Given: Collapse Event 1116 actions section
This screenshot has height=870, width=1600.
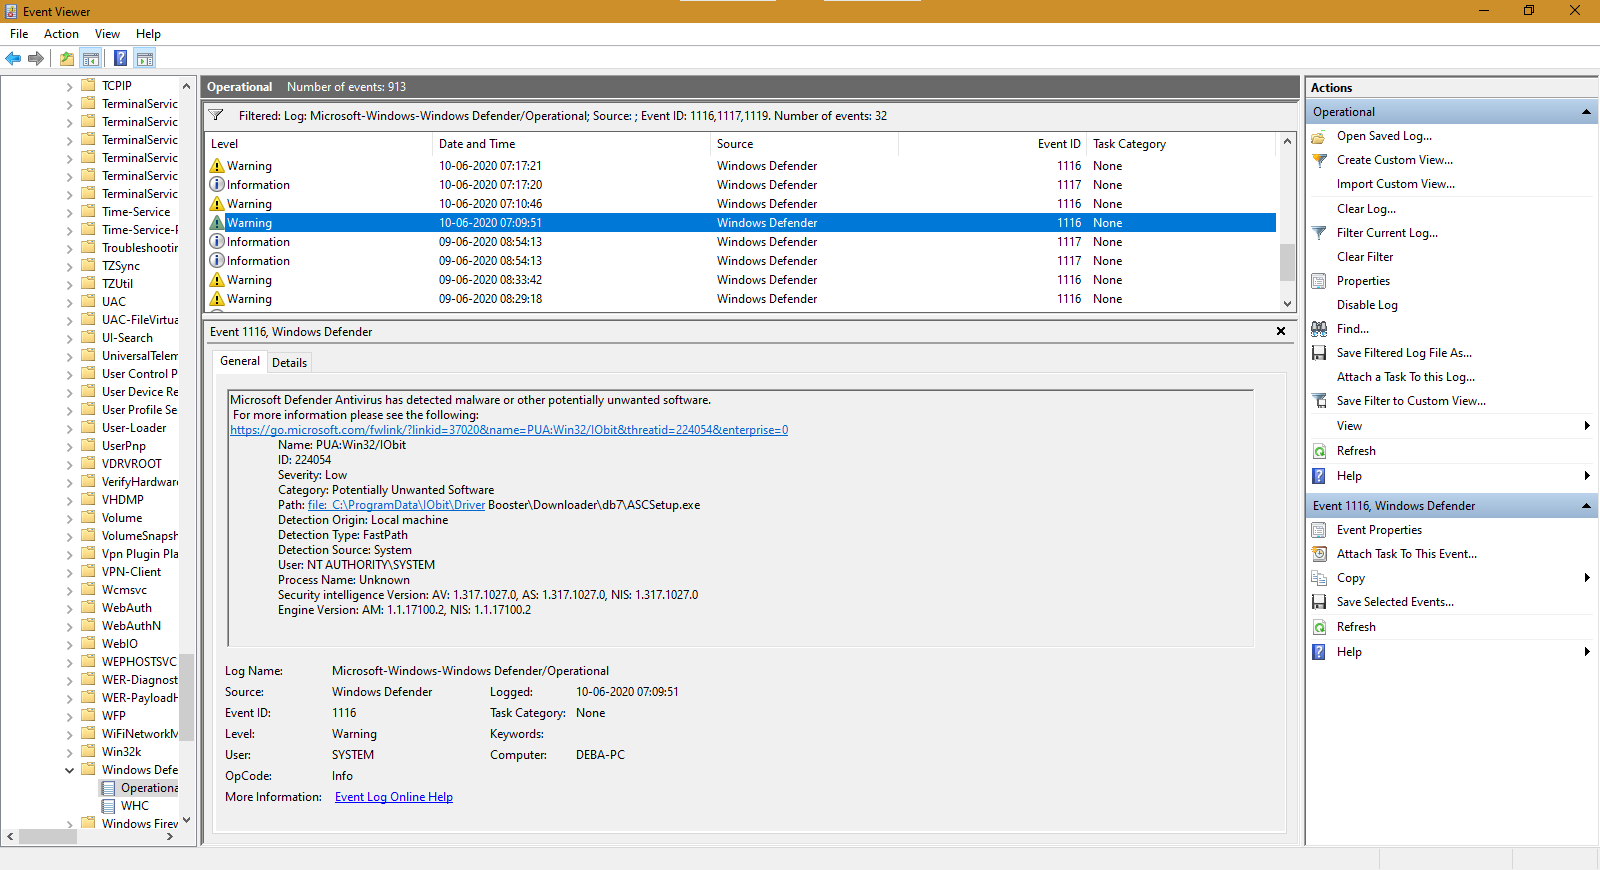Looking at the screenshot, I should 1586,506.
